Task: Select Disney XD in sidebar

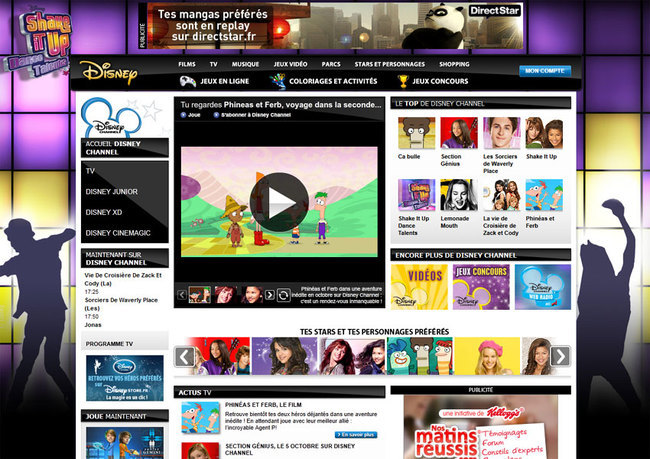Action: coord(104,212)
